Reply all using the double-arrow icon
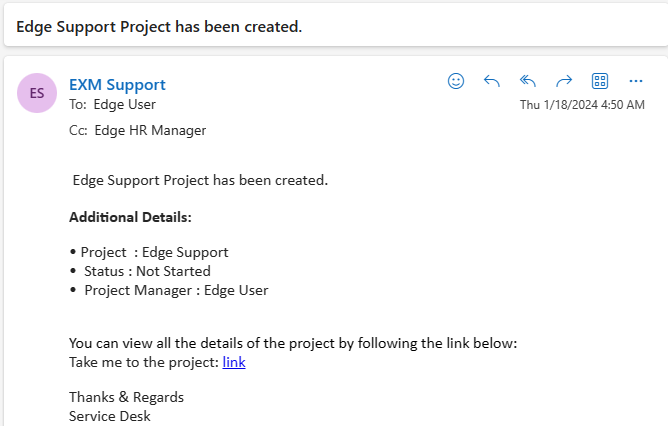This screenshot has height=426, width=668. (528, 81)
